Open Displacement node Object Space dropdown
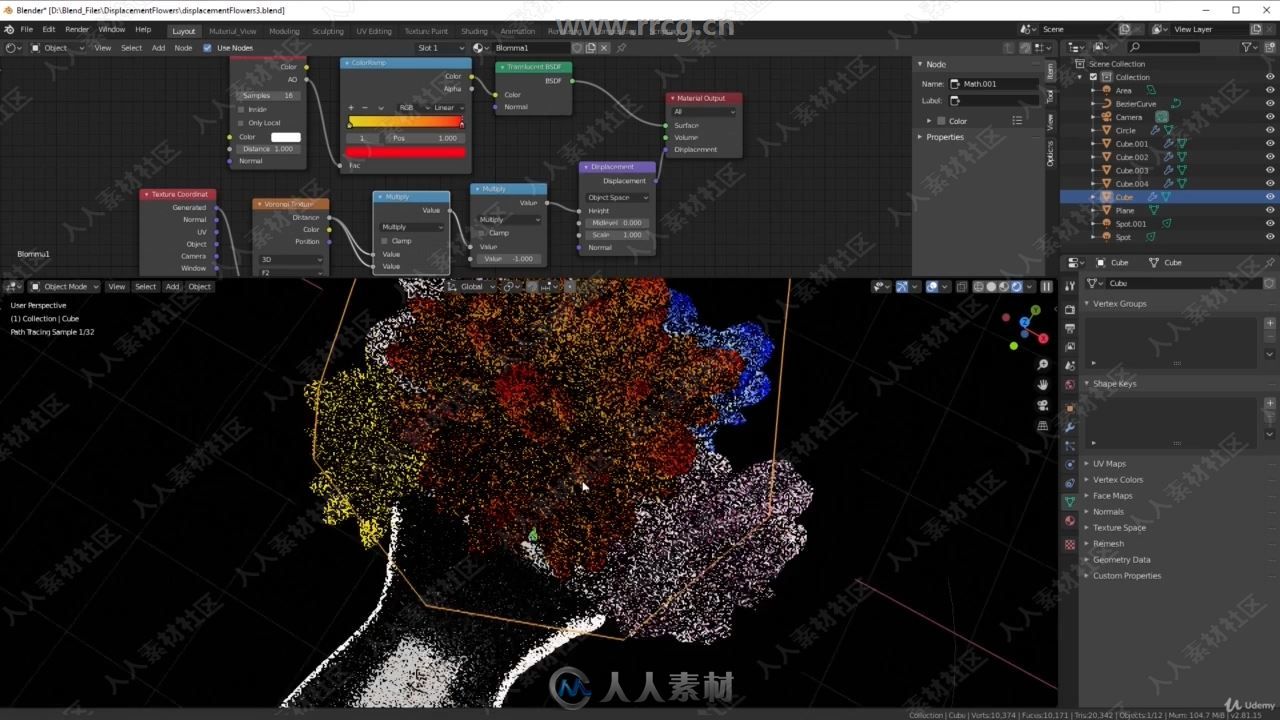 pos(617,197)
